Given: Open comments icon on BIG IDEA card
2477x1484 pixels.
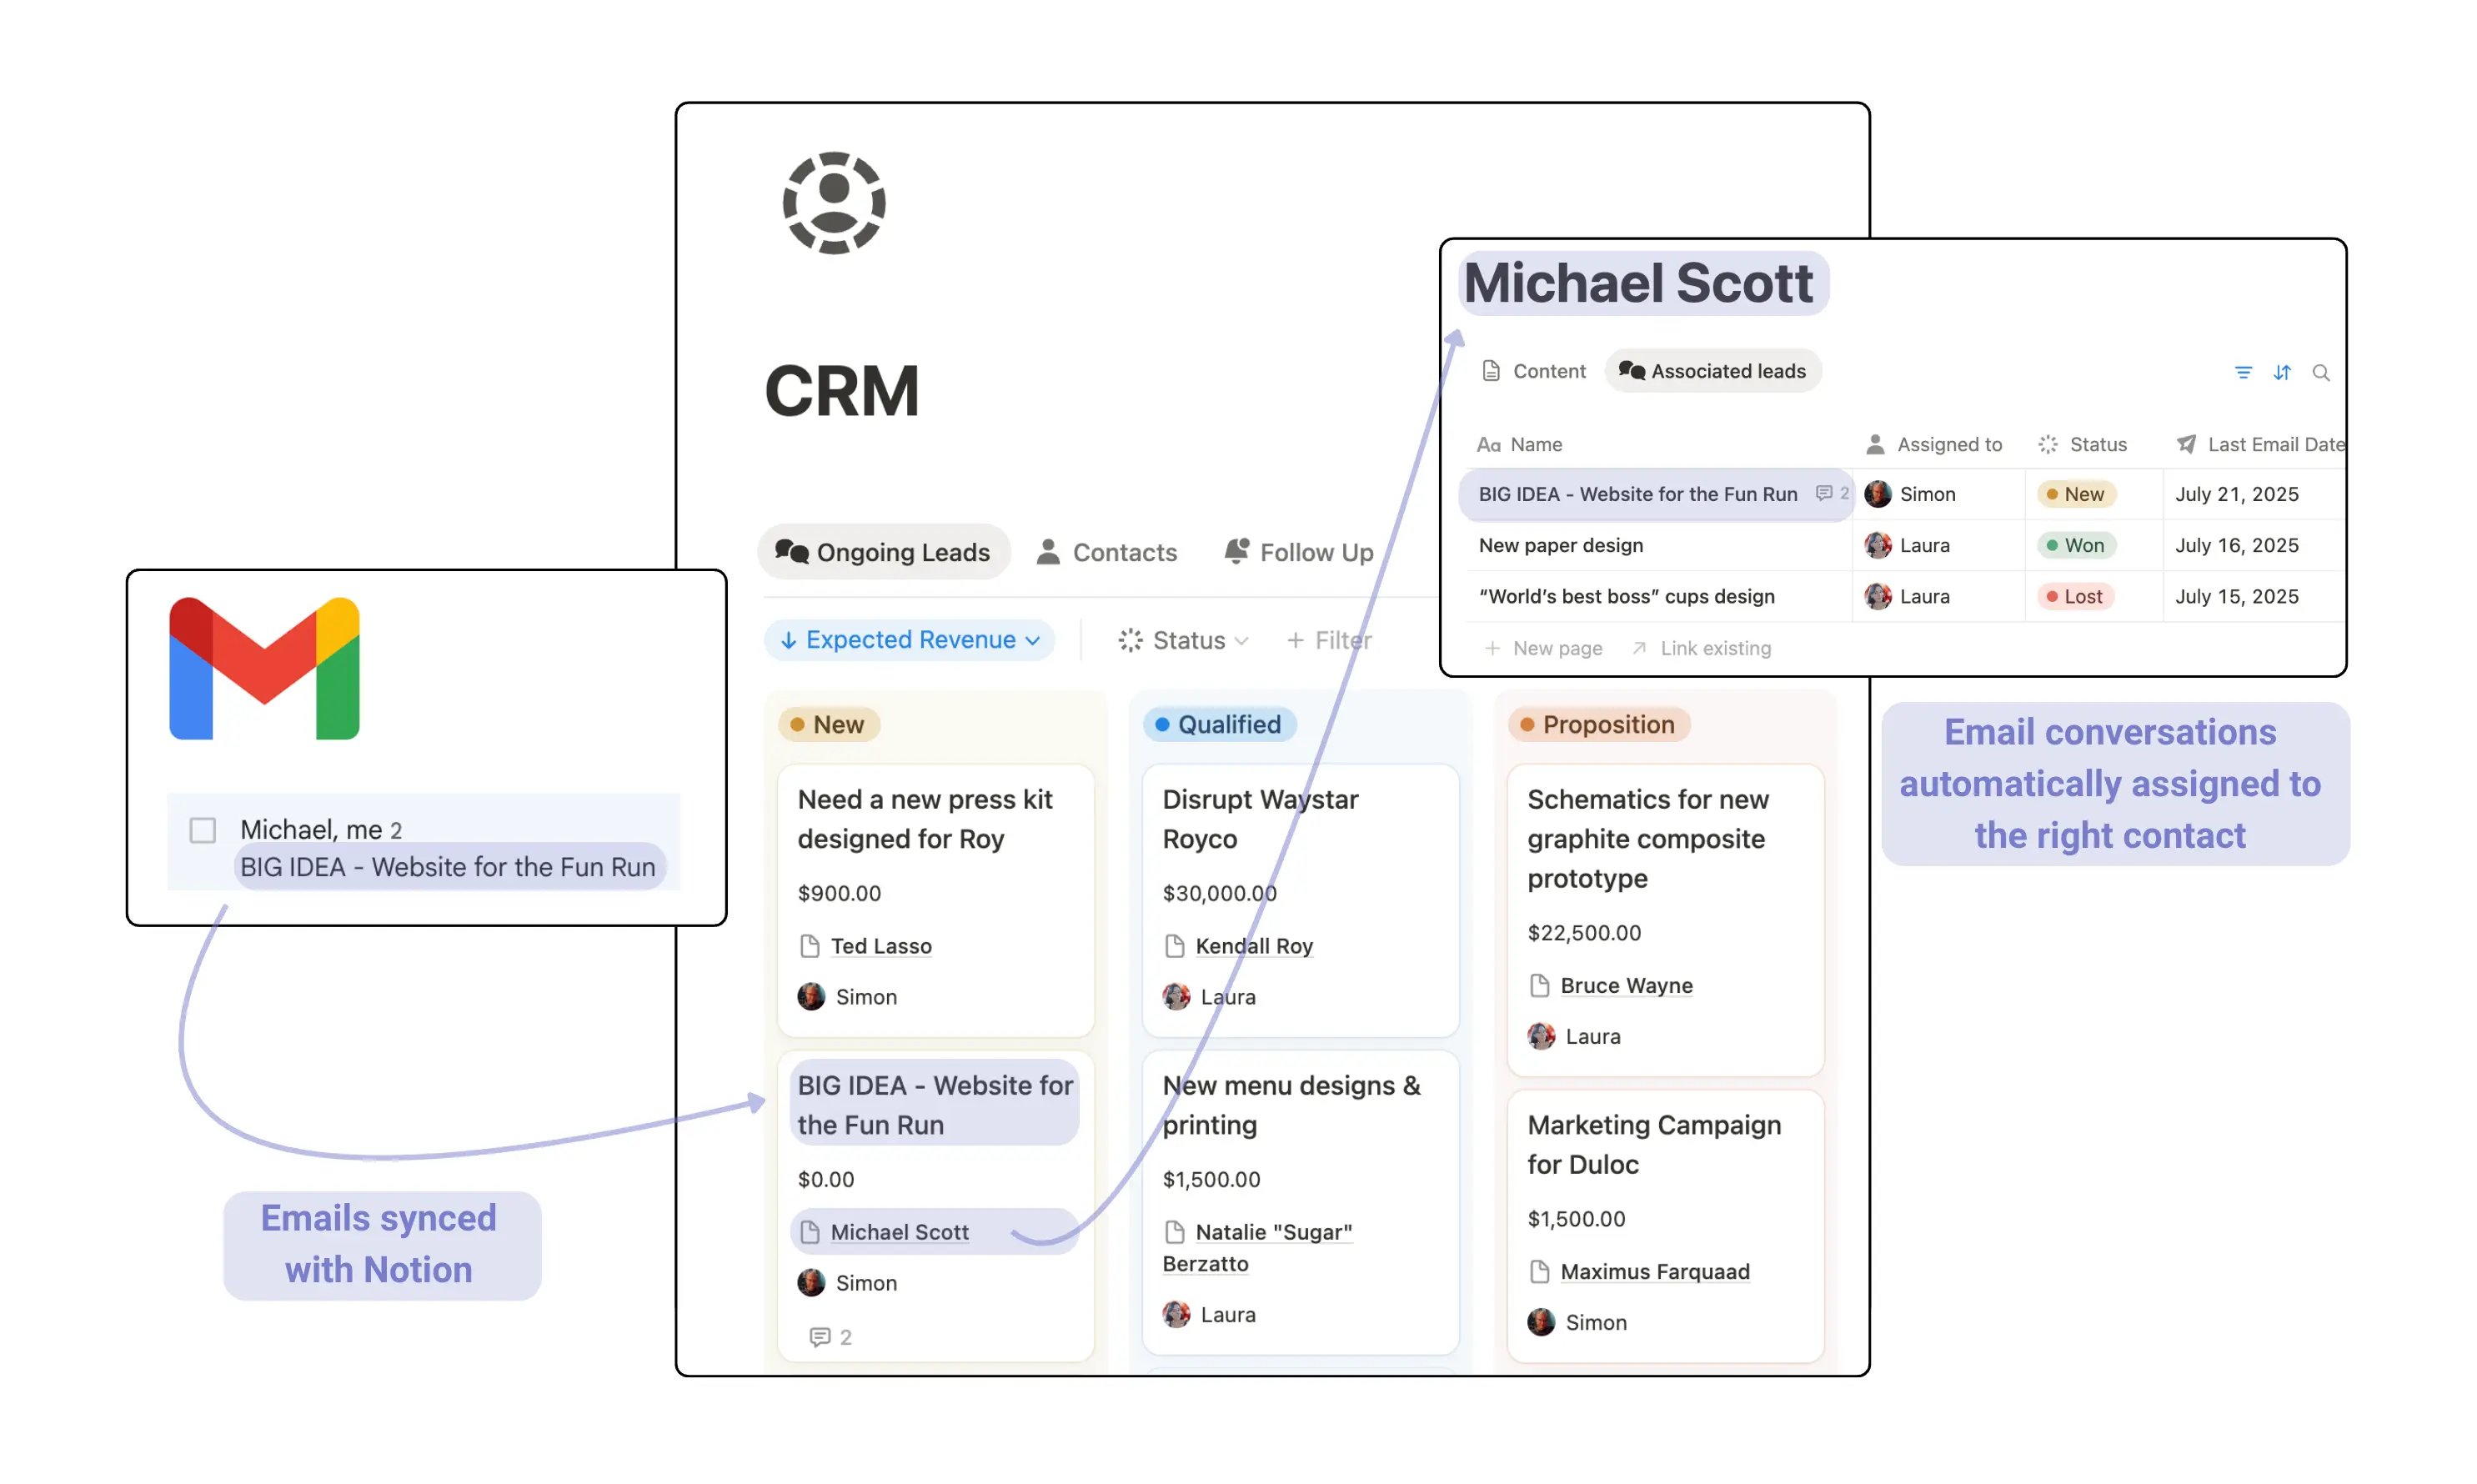Looking at the screenshot, I should (820, 1337).
